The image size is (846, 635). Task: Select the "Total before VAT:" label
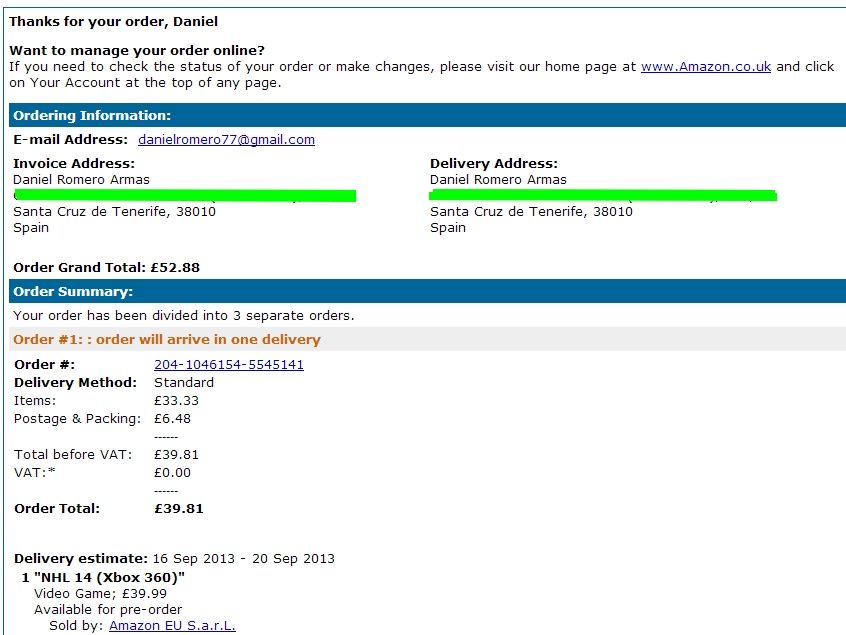(x=73, y=455)
